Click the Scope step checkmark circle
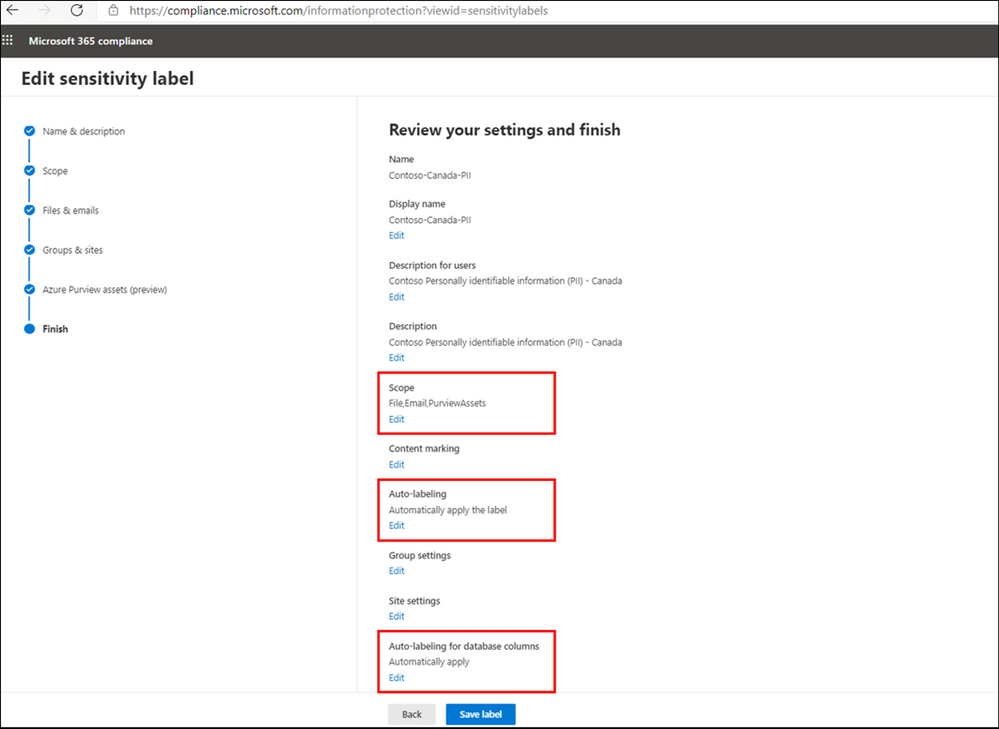The height and width of the screenshot is (729, 999). pos(29,170)
